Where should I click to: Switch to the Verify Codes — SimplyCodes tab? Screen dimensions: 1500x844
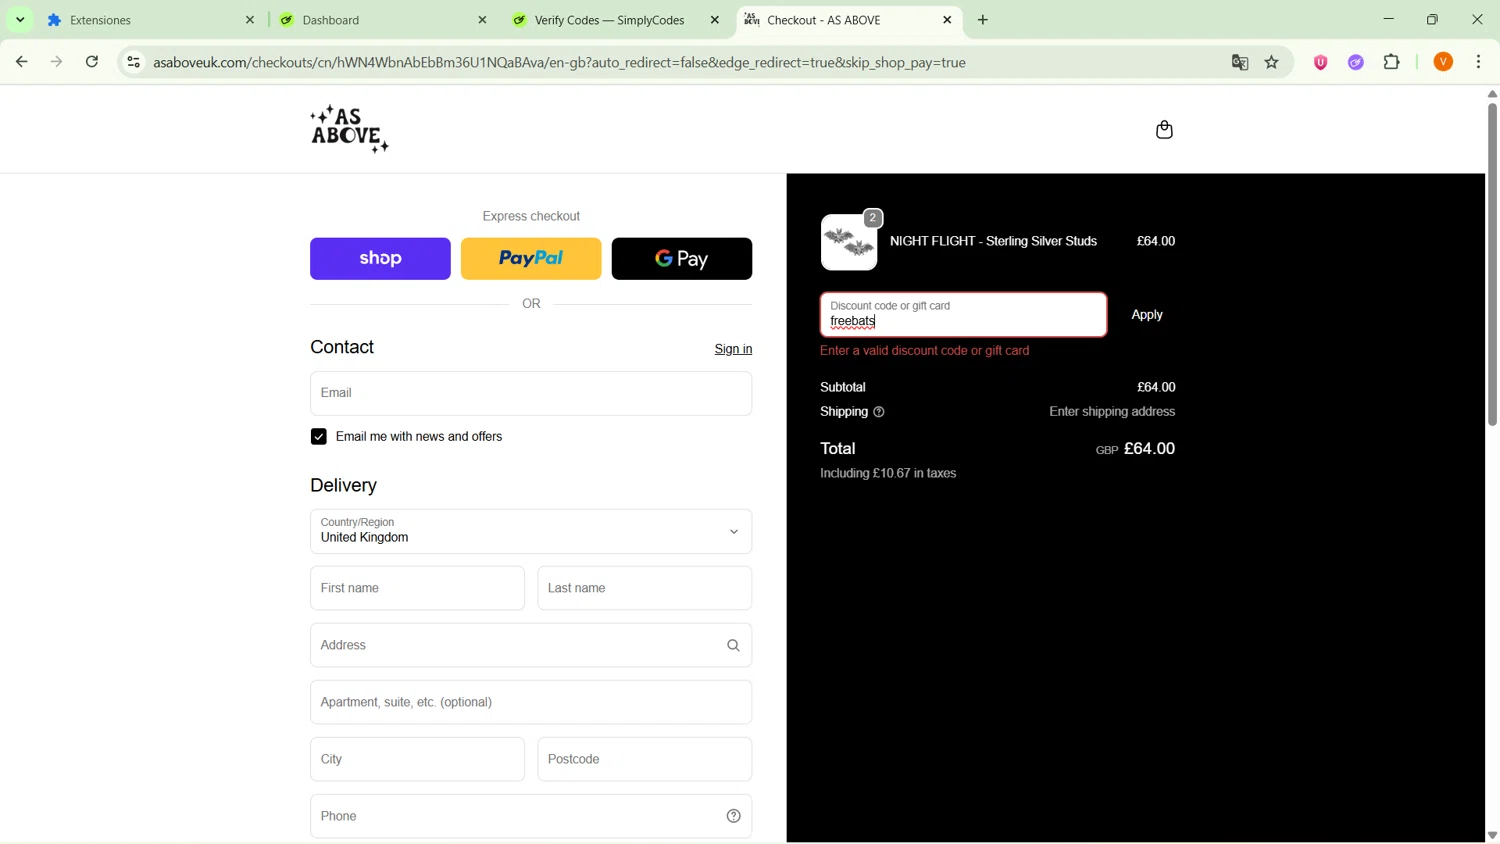[x=616, y=20]
